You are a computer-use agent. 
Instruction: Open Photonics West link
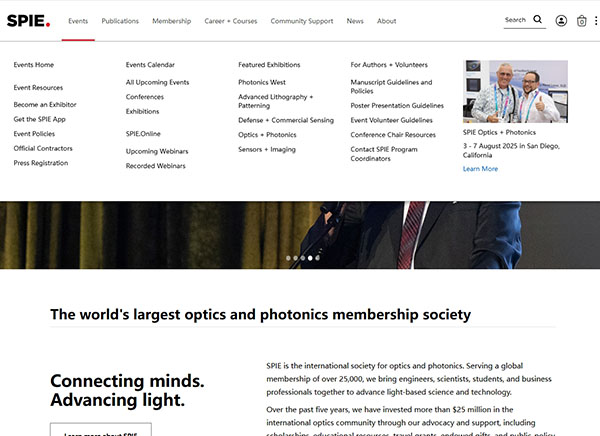262,82
